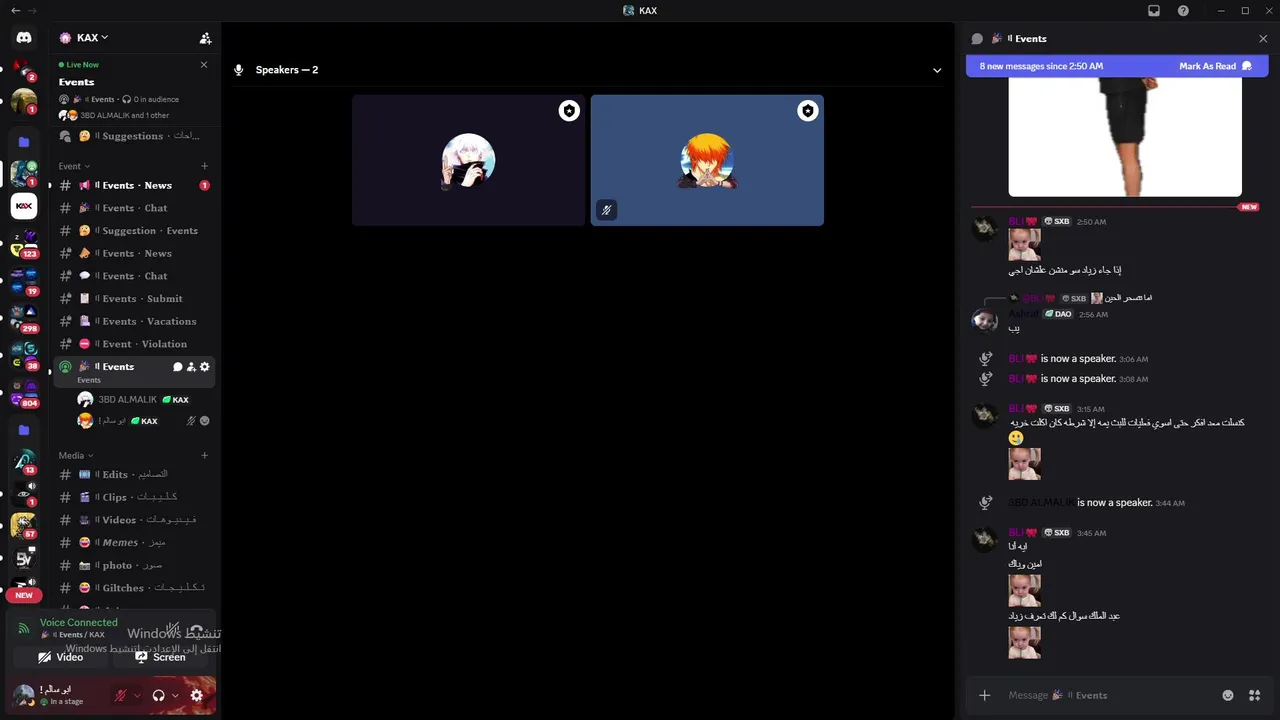Open the KAX server icon in sidebar
The image size is (1280, 720).
click(24, 206)
